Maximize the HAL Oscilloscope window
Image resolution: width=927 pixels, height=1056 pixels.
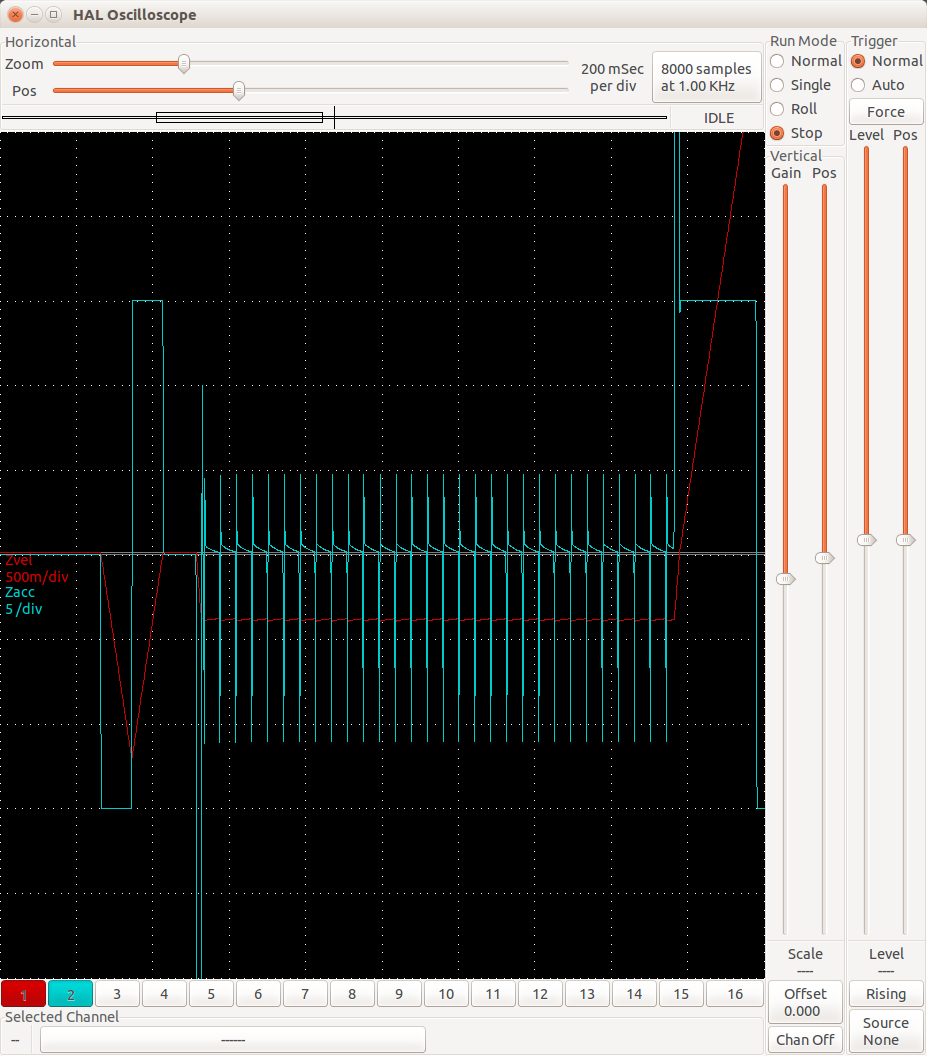tap(53, 14)
